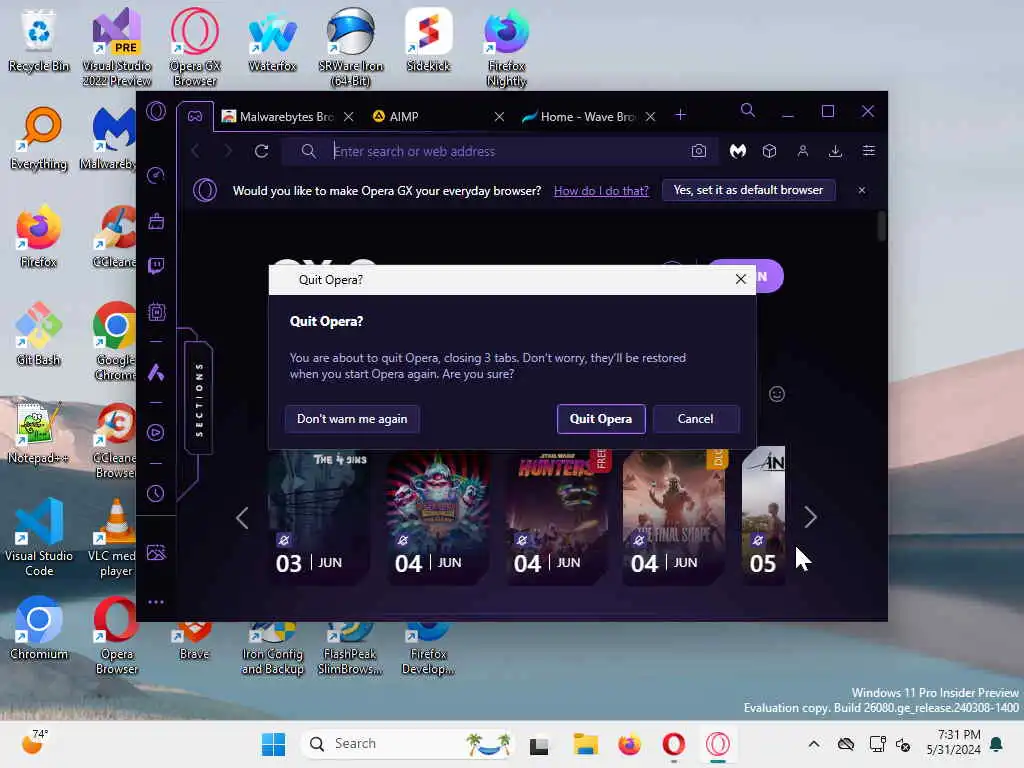Click the 'How do I do that?' link
Screen dimensions: 1024x768
[601, 191]
